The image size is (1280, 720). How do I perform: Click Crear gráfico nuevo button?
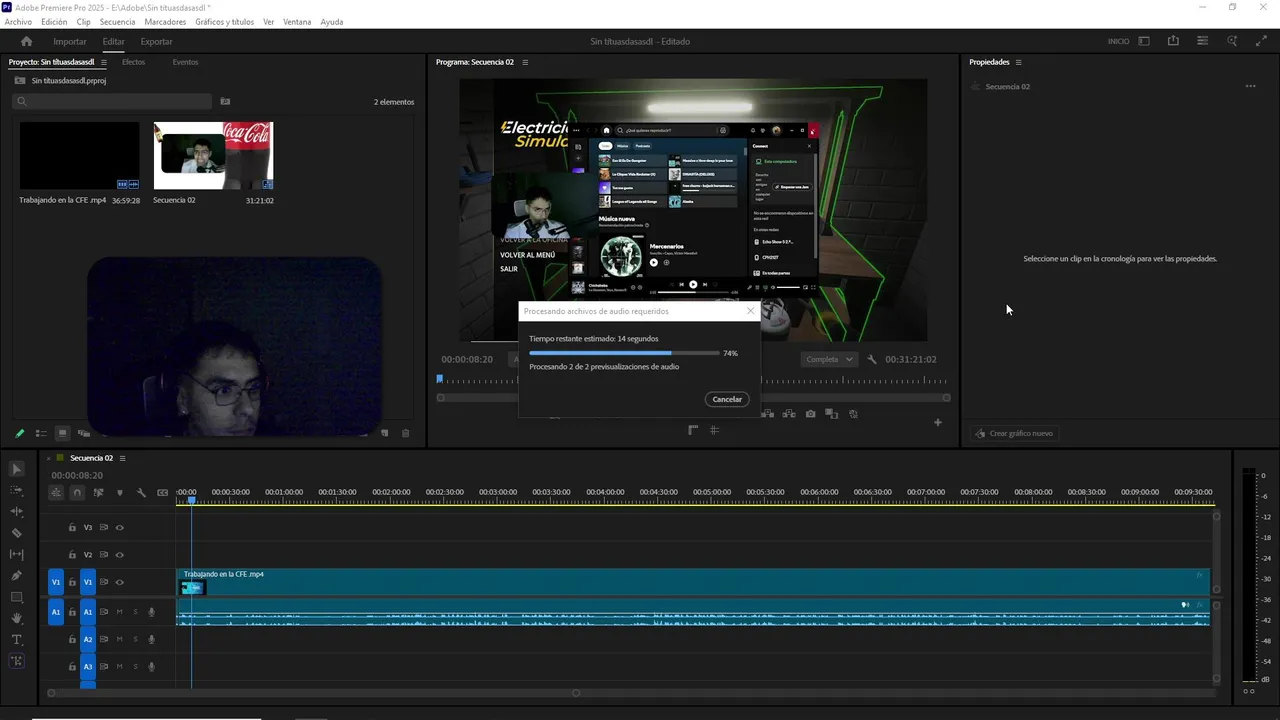click(x=1013, y=433)
